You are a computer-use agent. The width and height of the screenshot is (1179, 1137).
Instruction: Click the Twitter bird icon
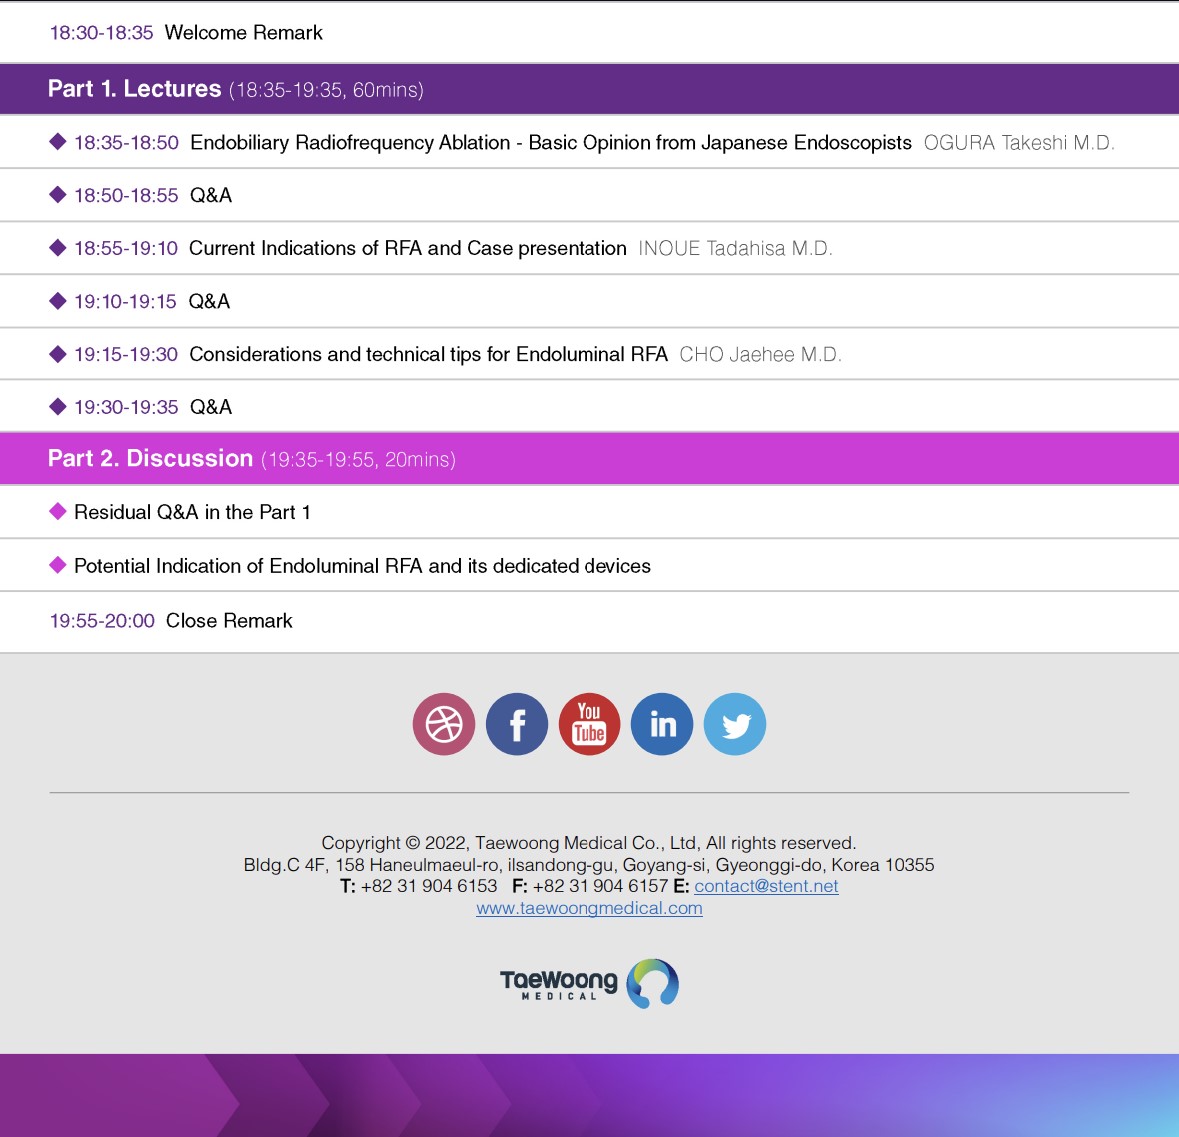click(735, 724)
